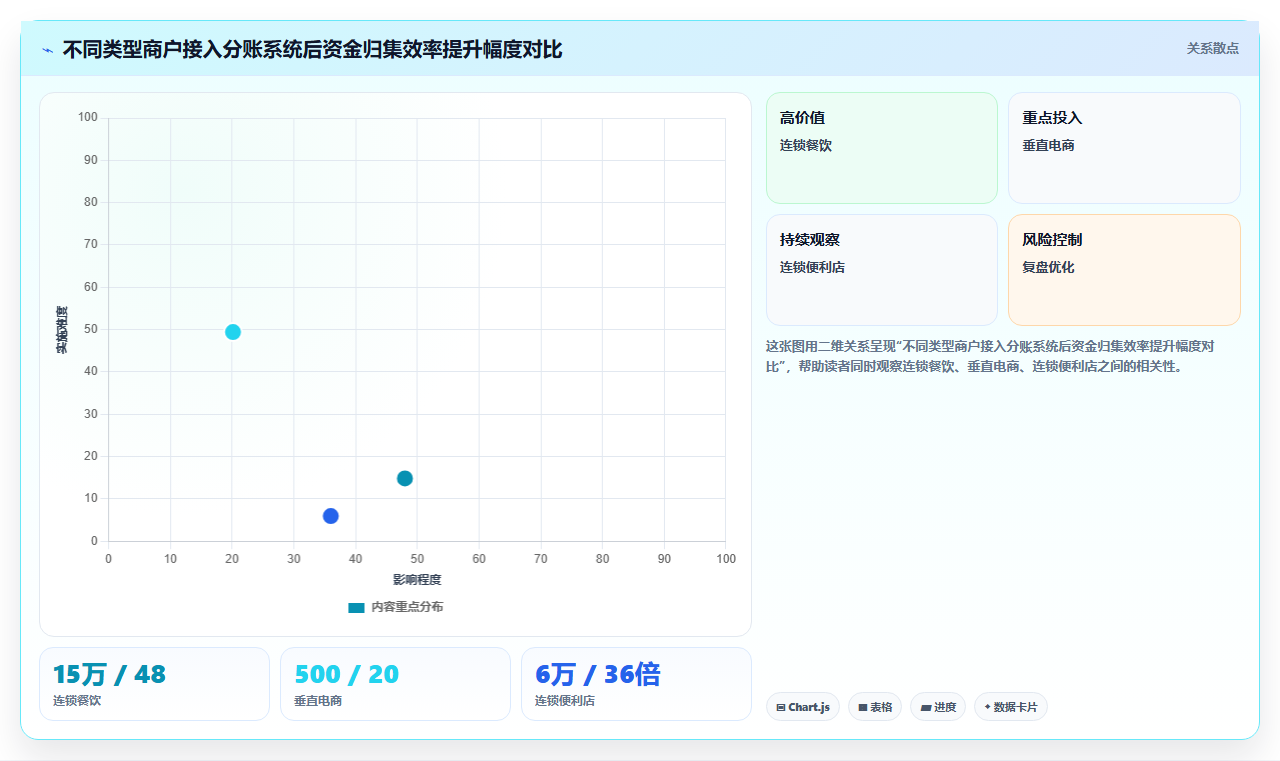Image resolution: width=1280 pixels, height=761 pixels.
Task: Click the 500 / 20 metric value
Action: coord(346,675)
